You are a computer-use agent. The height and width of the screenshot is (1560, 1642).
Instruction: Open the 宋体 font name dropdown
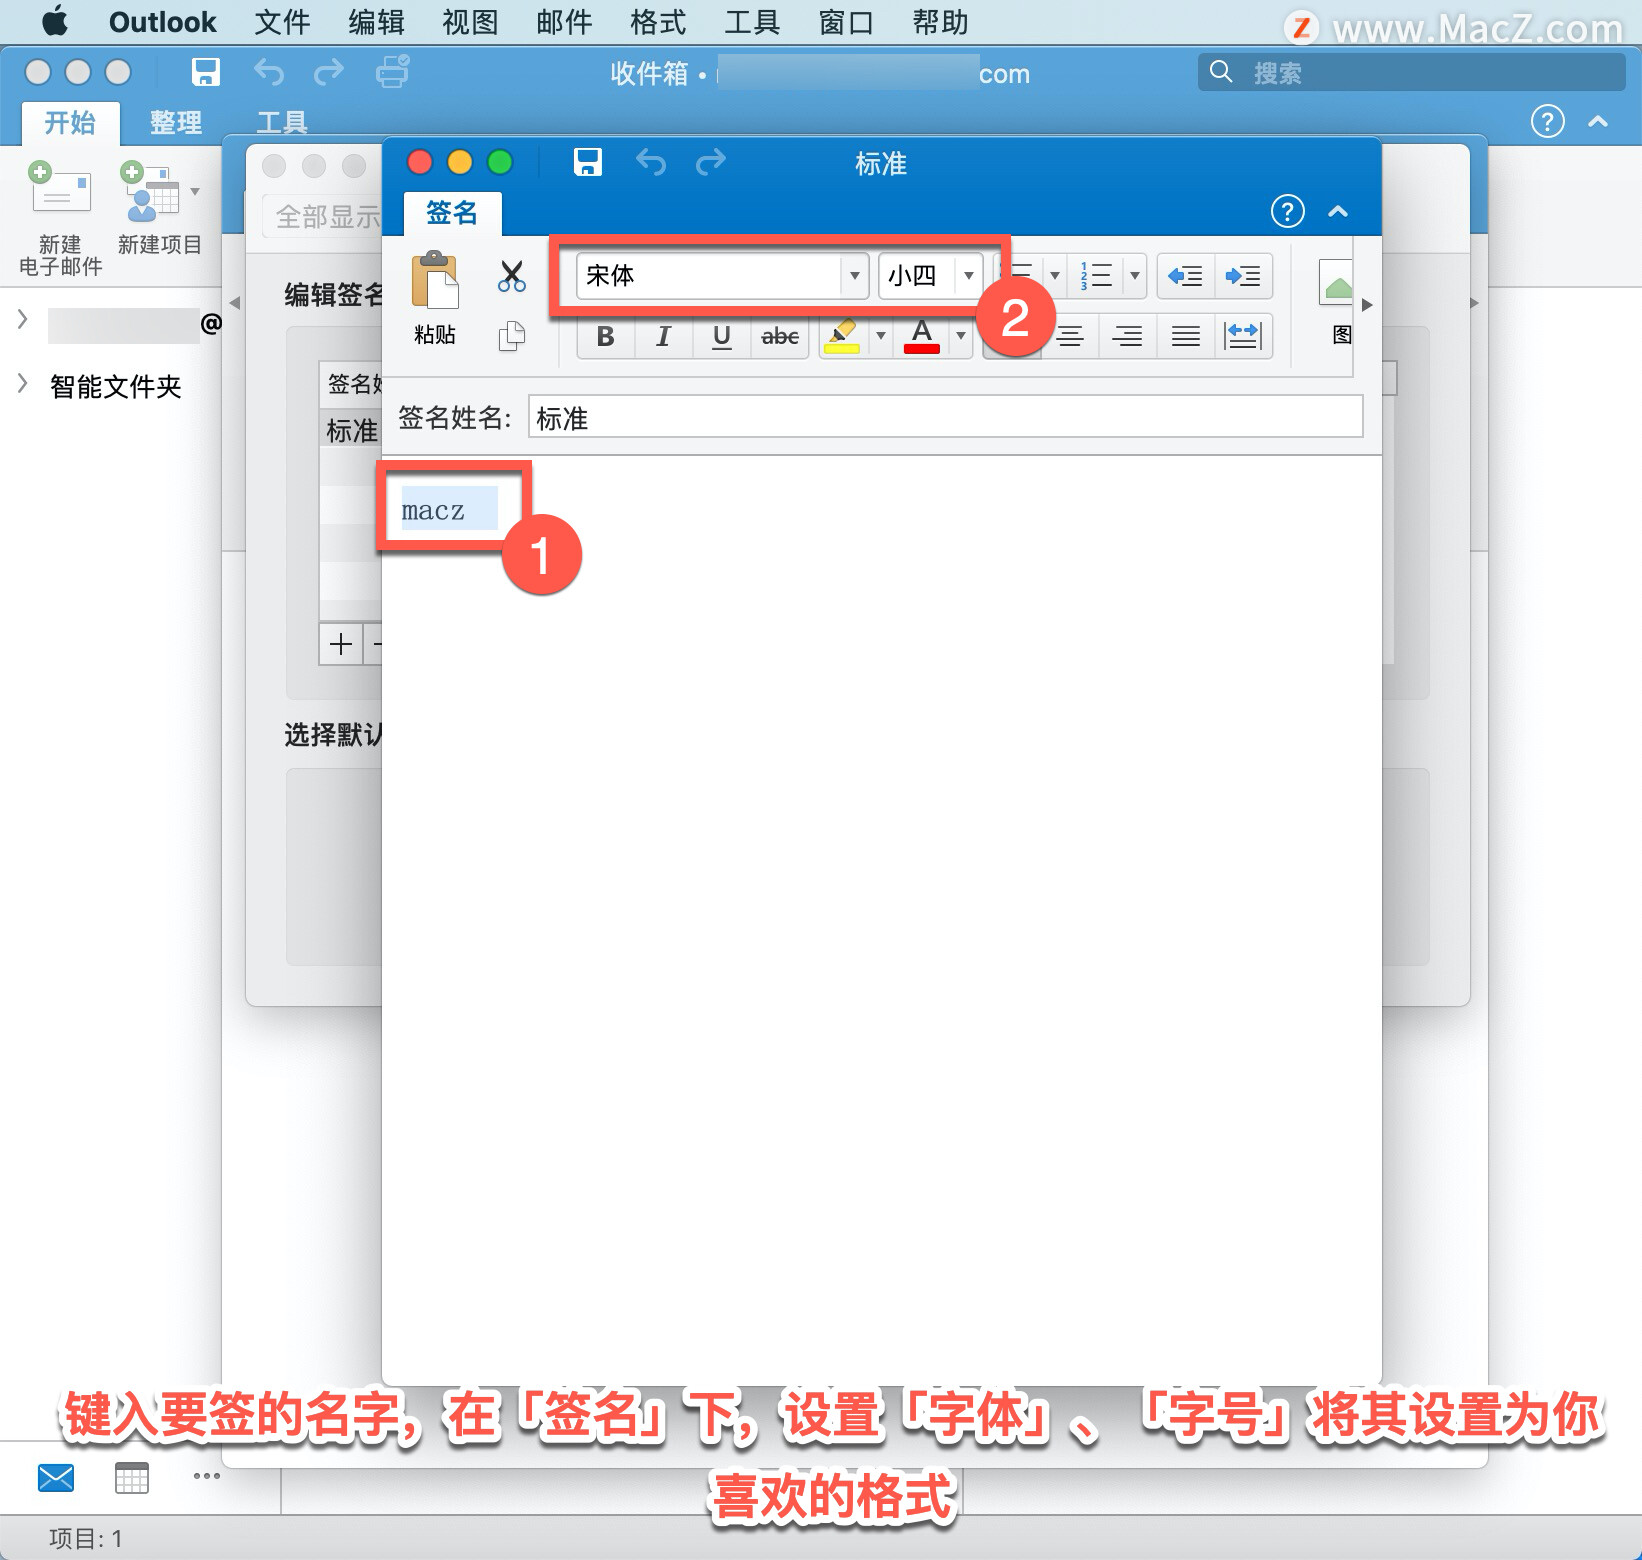coord(855,275)
